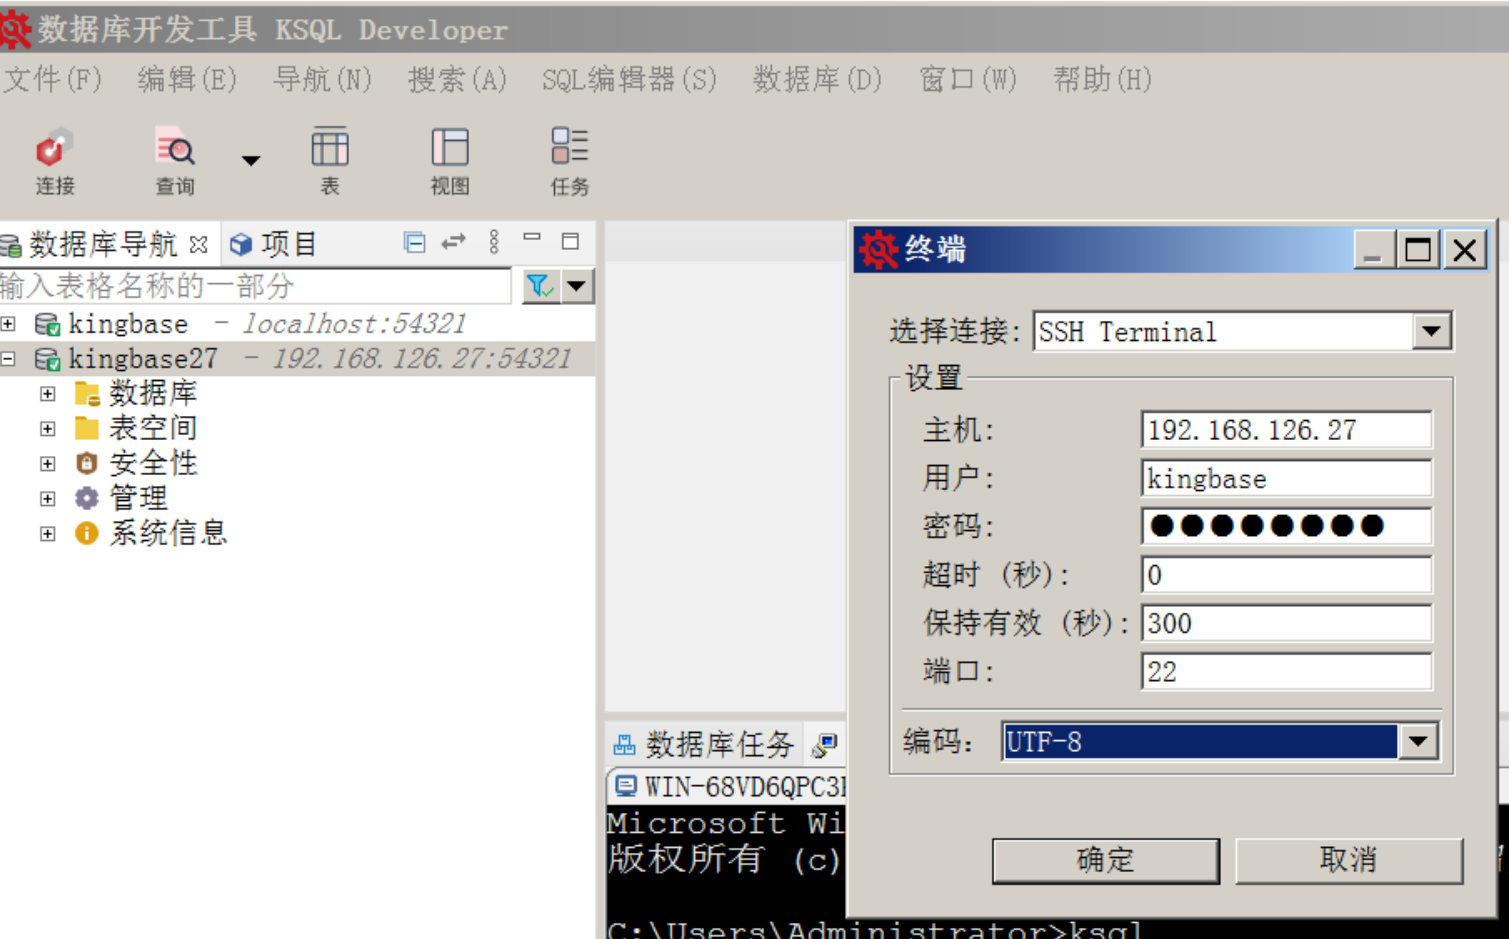Switch to the 项目 tab

pyautogui.click(x=287, y=241)
